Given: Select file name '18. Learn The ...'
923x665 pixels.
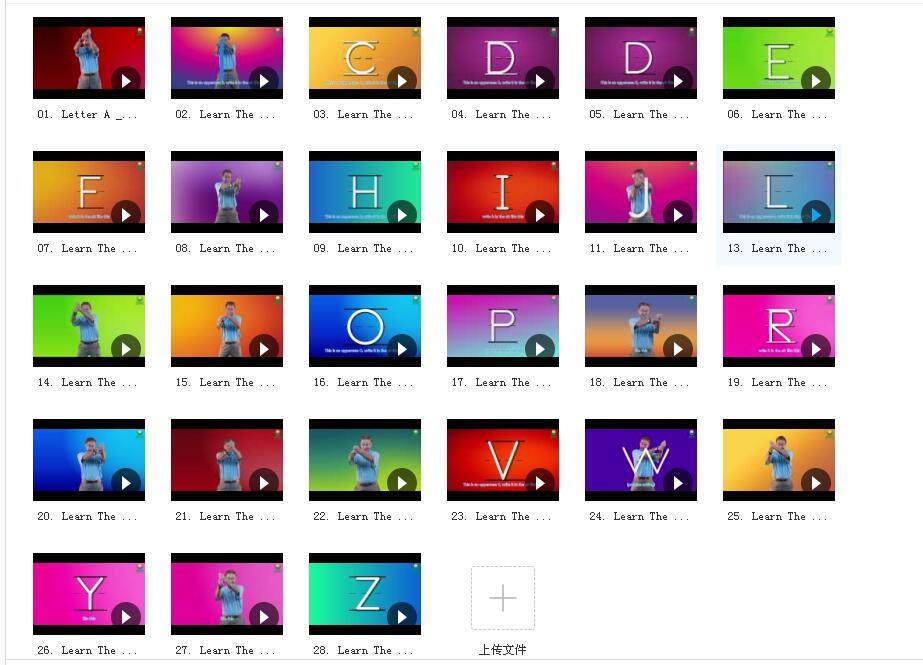Looking at the screenshot, I should click(x=639, y=383).
